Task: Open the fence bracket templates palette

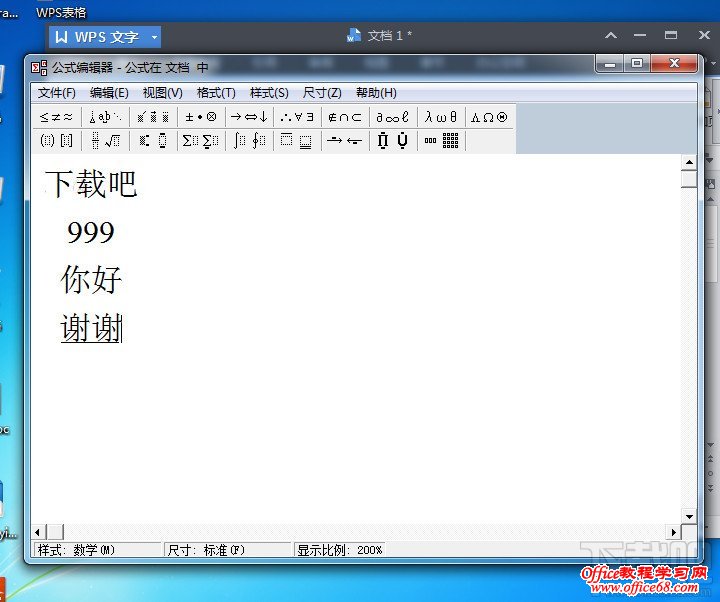Action: pyautogui.click(x=56, y=141)
